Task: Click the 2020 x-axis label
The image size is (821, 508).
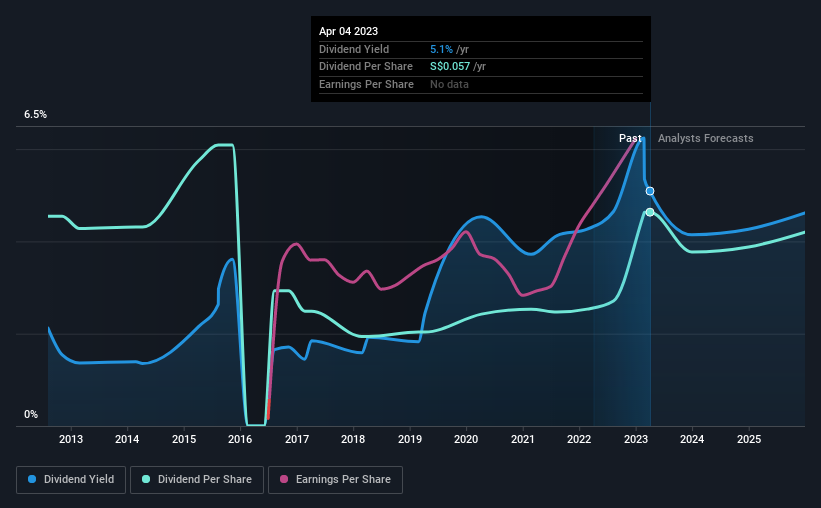Action: point(466,439)
